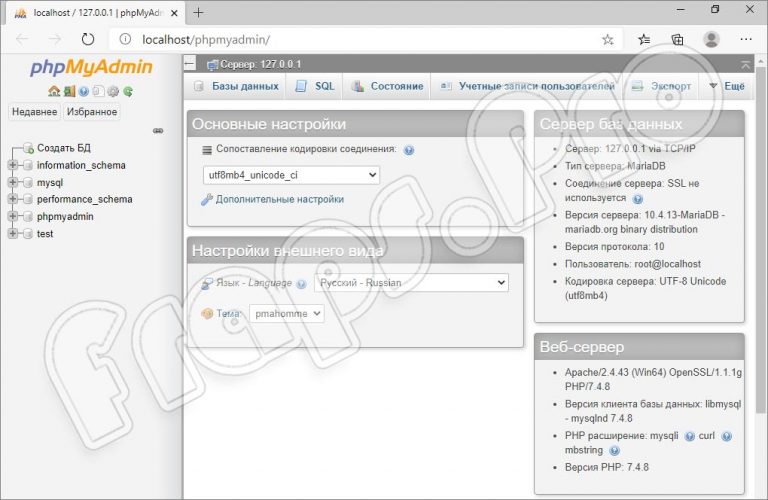The height and width of the screenshot is (500, 768).
Task: Add page to favorites star icon
Action: coord(607,40)
